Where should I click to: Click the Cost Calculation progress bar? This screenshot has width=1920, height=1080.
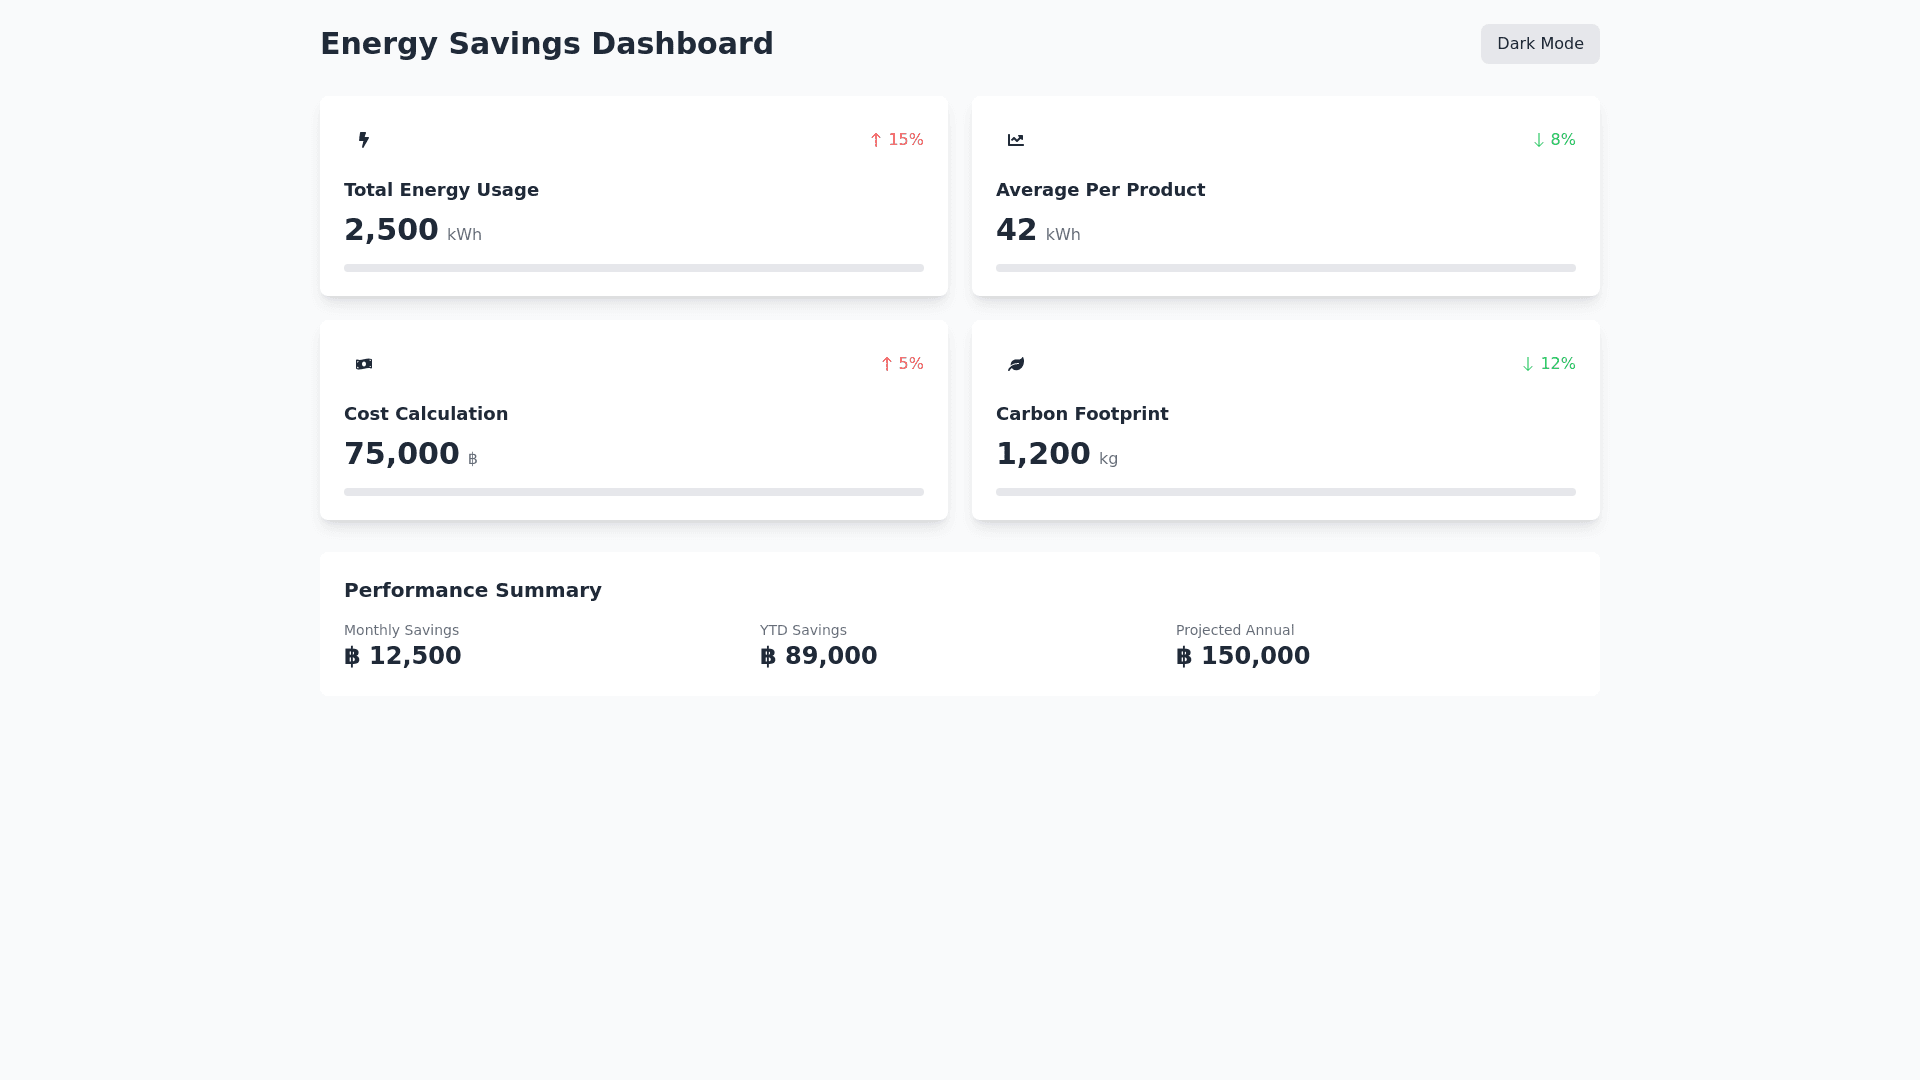[x=634, y=492]
